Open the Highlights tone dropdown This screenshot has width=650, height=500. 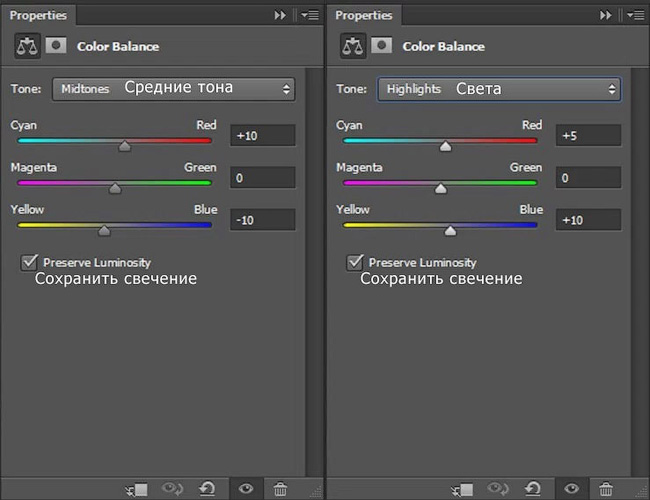coord(499,89)
